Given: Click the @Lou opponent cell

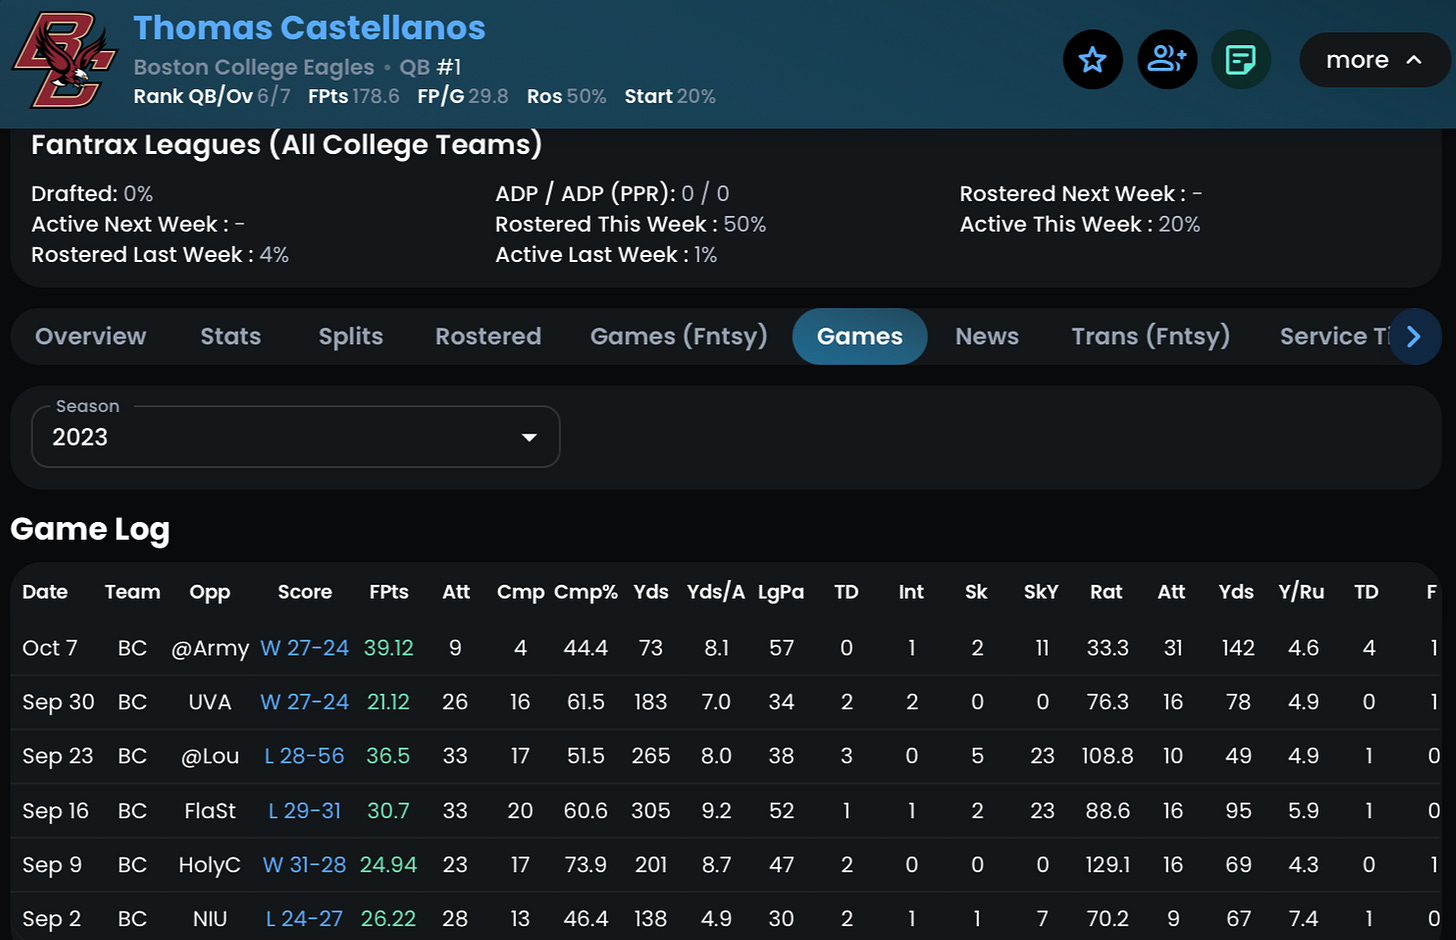Looking at the screenshot, I should [210, 756].
